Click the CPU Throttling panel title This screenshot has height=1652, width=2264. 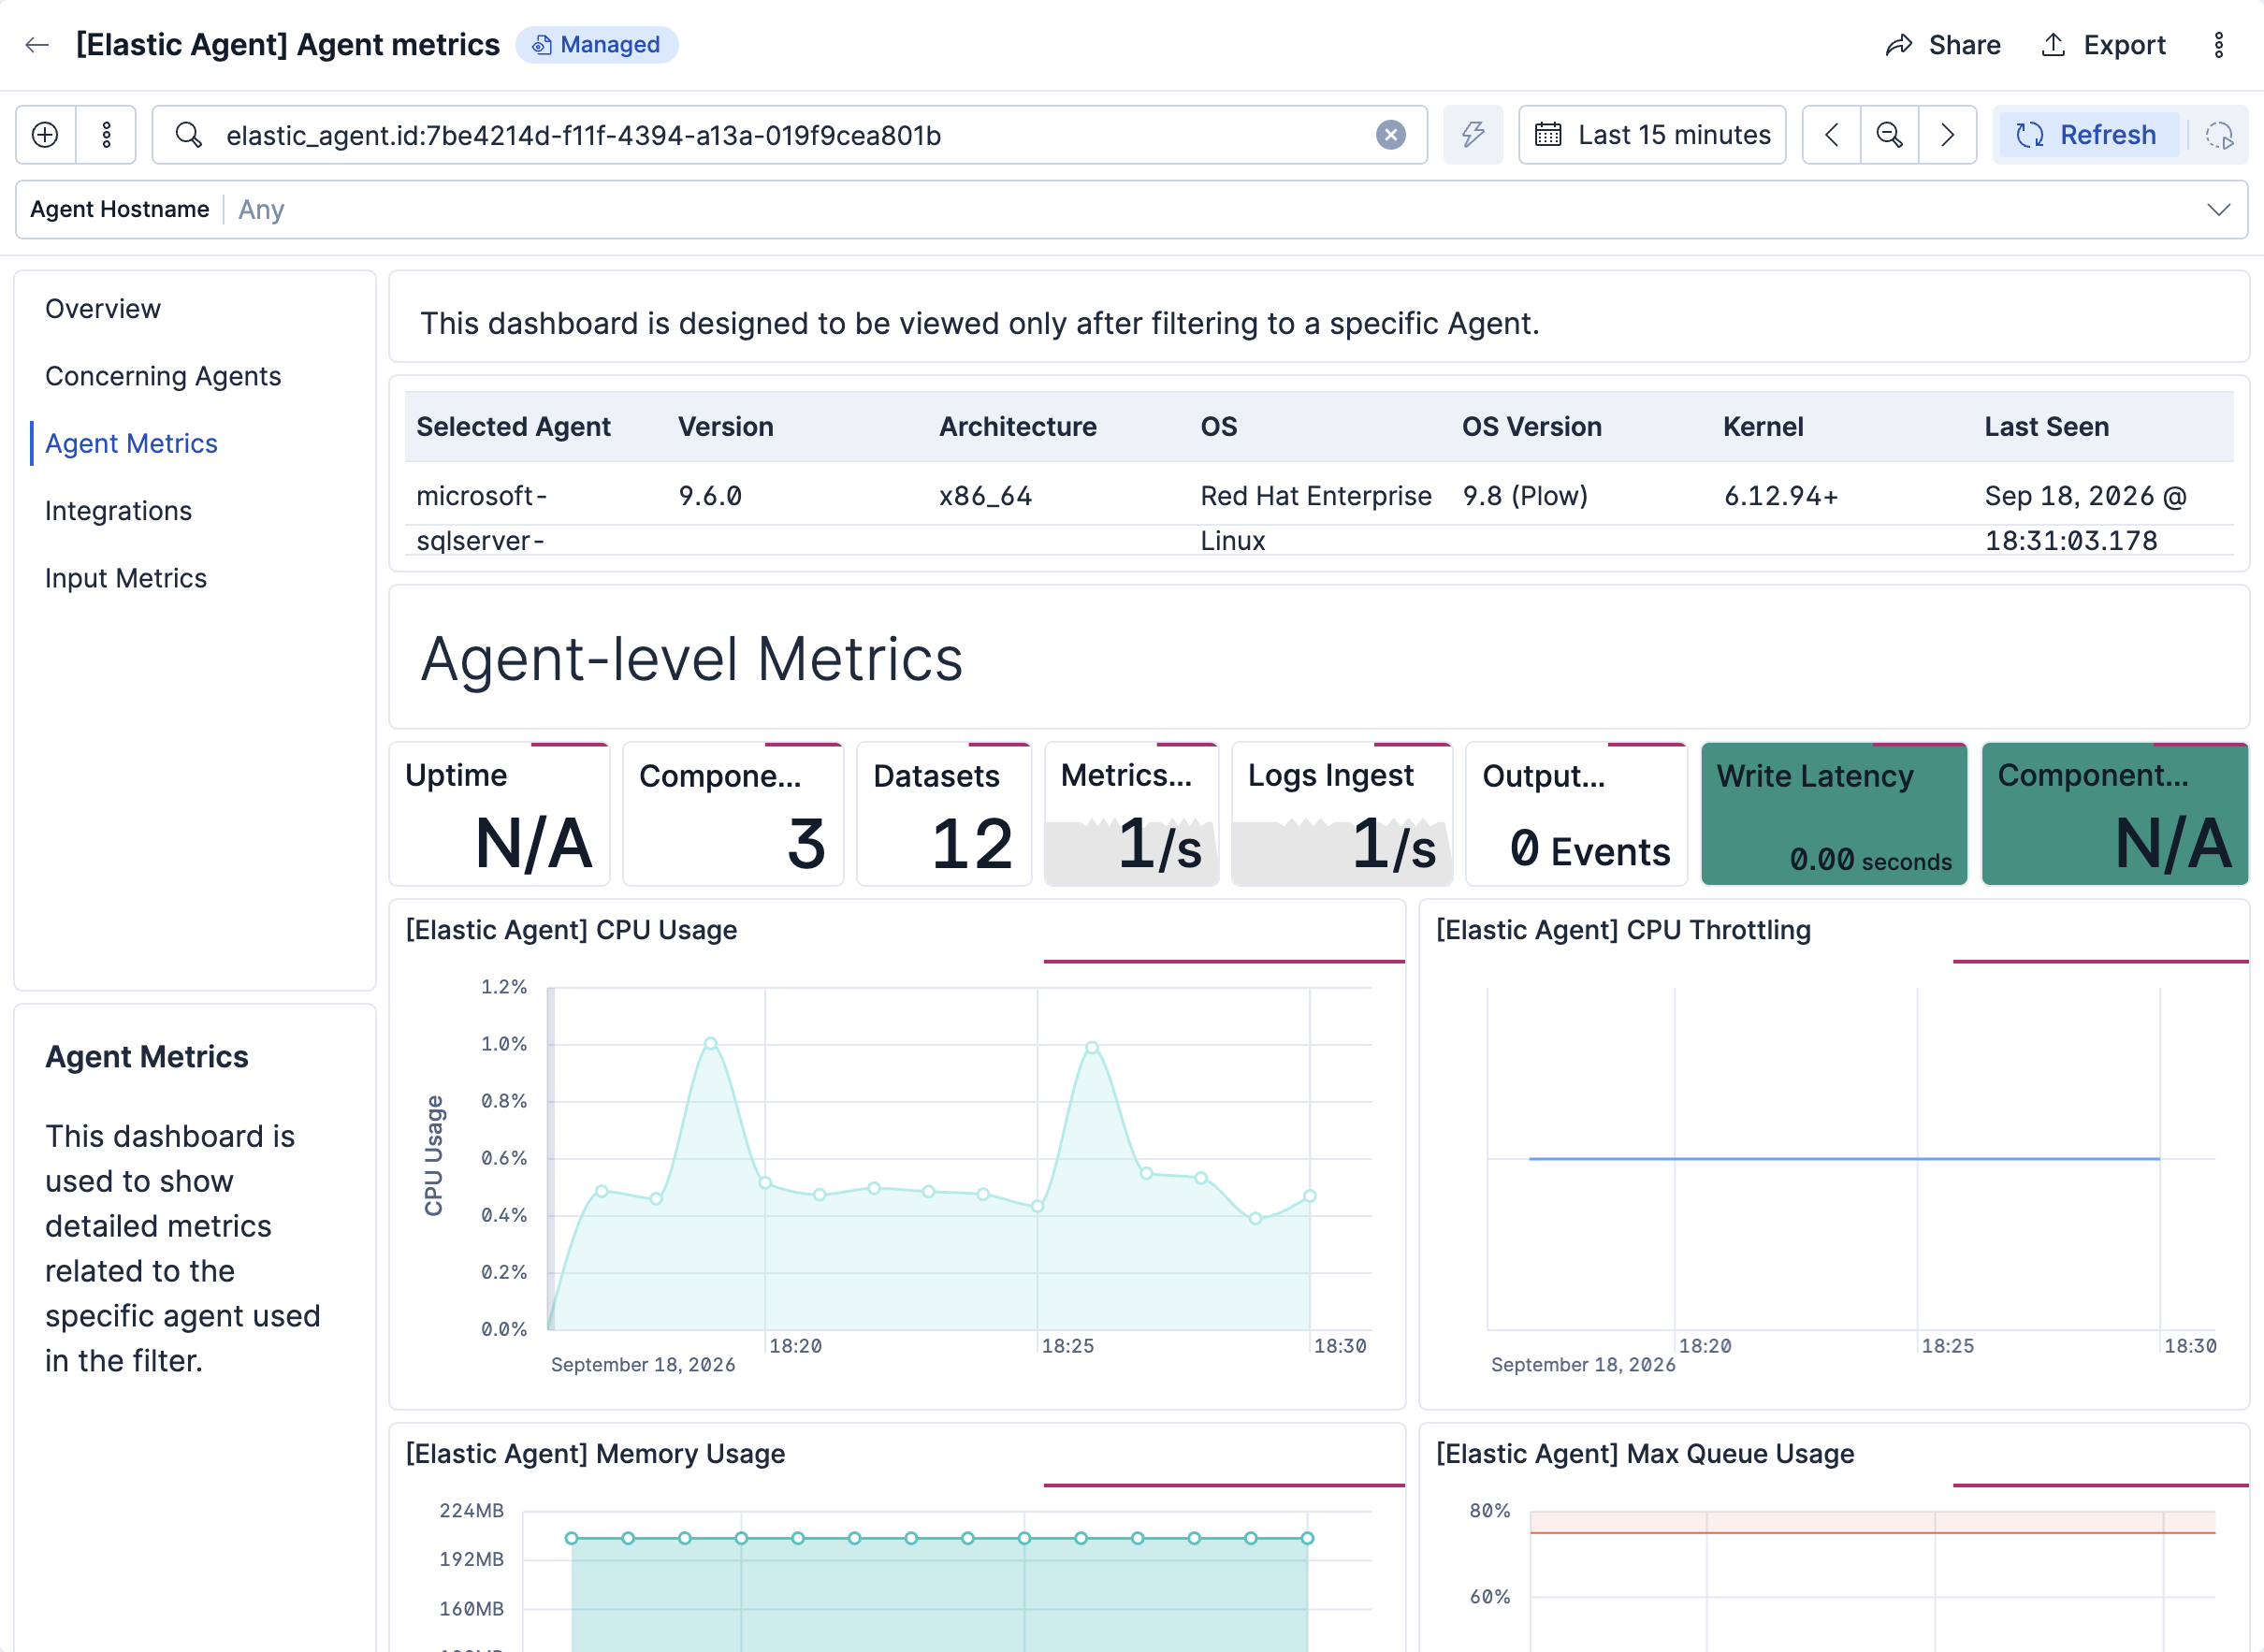(1623, 931)
